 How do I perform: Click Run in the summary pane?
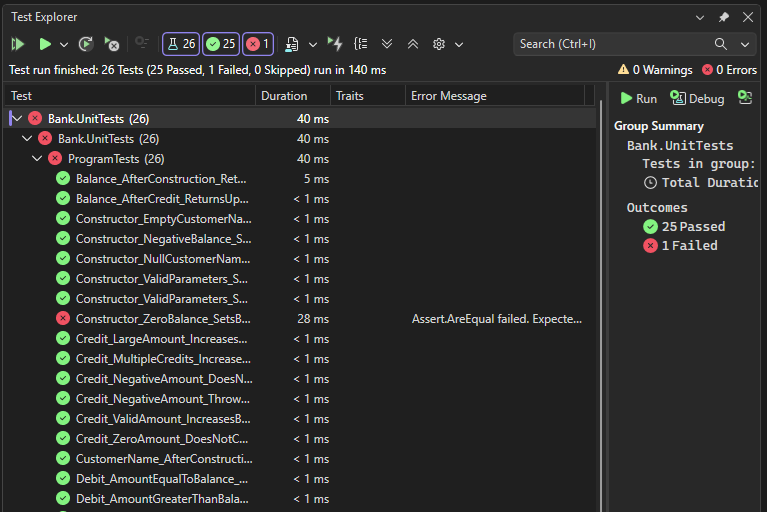pos(639,98)
